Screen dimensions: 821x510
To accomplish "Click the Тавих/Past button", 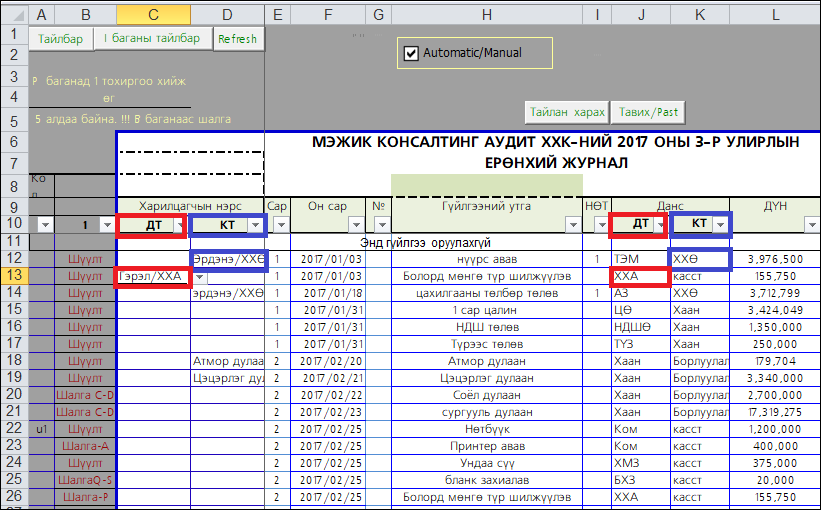I will [649, 112].
